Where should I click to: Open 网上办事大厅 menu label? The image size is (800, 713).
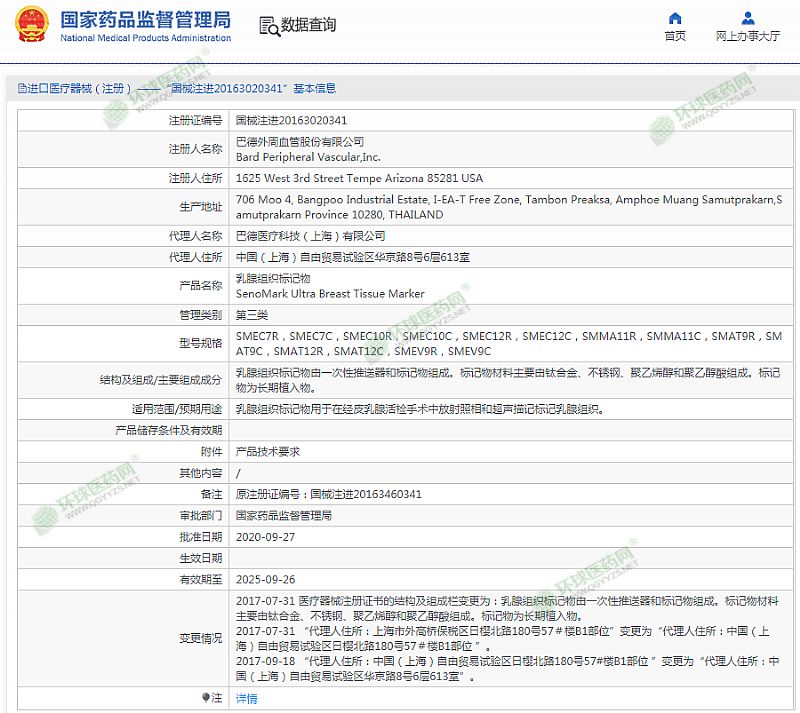[x=748, y=37]
